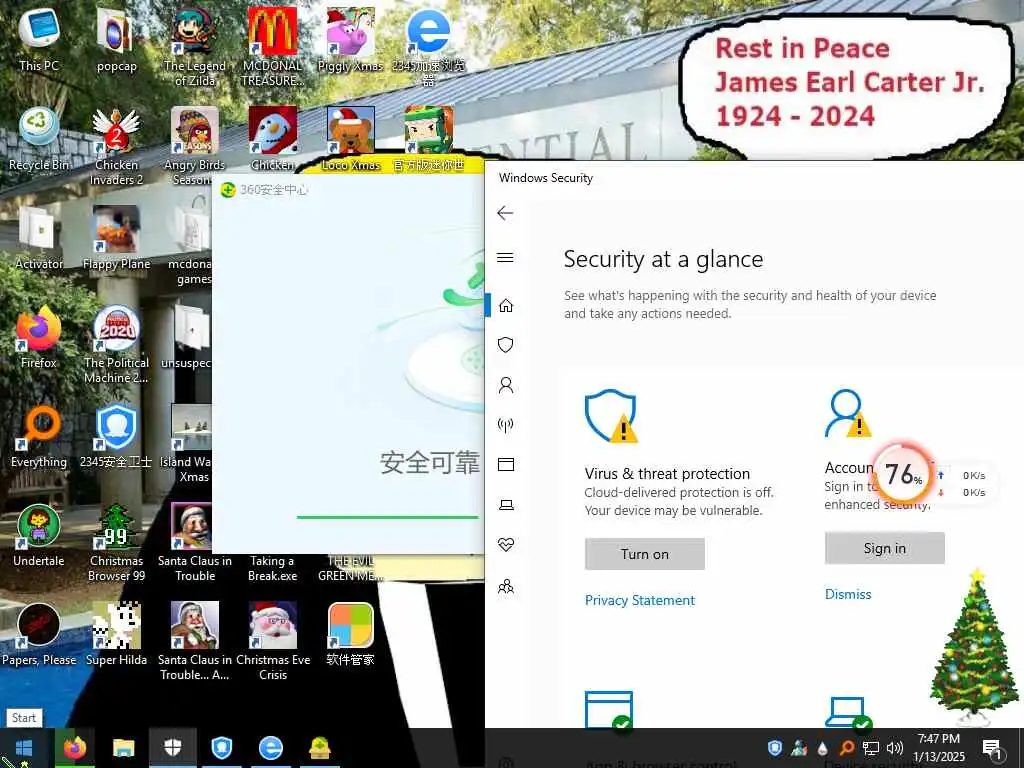This screenshot has height=768, width=1024.
Task: Open Firewall & network protection sidebar icon
Action: [x=505, y=425]
